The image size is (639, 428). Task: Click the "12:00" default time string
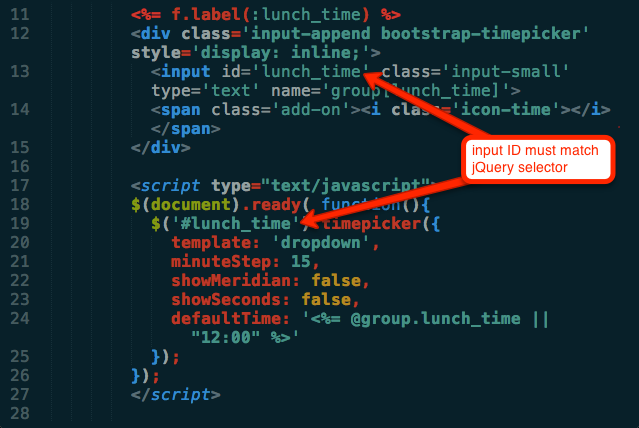click(225, 338)
